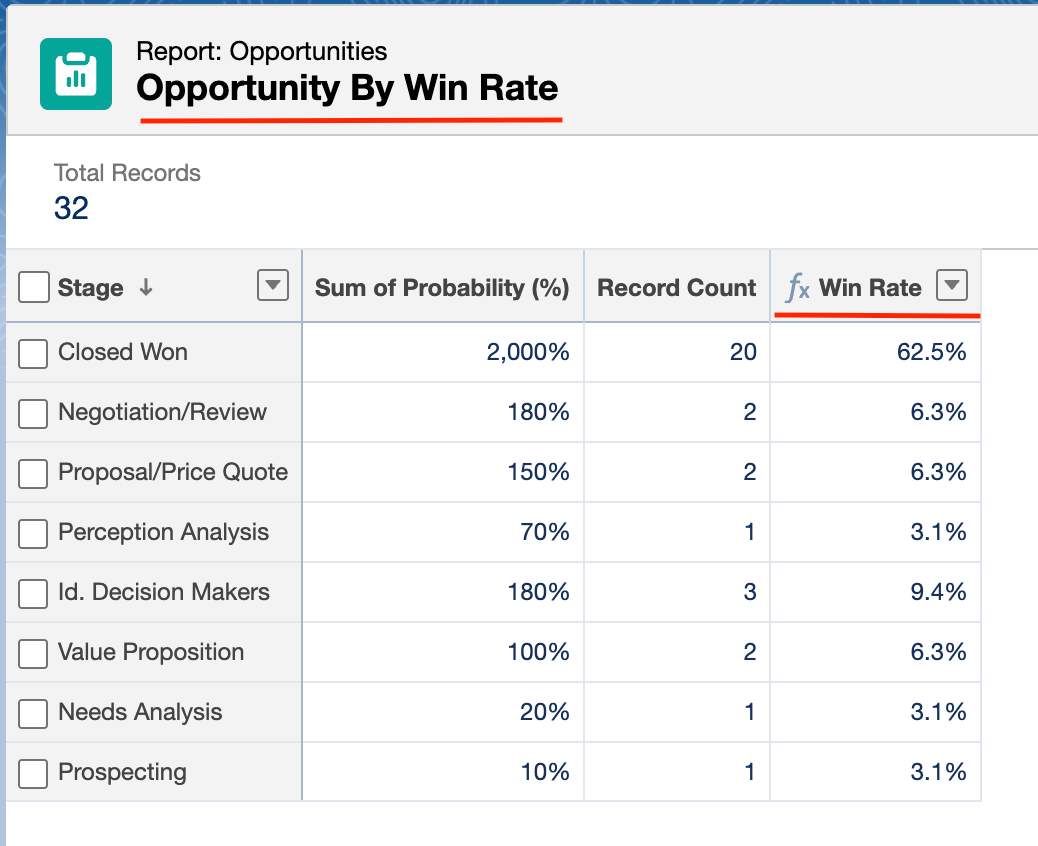Image resolution: width=1038 pixels, height=846 pixels.
Task: Click the green report icon
Action: point(76,74)
